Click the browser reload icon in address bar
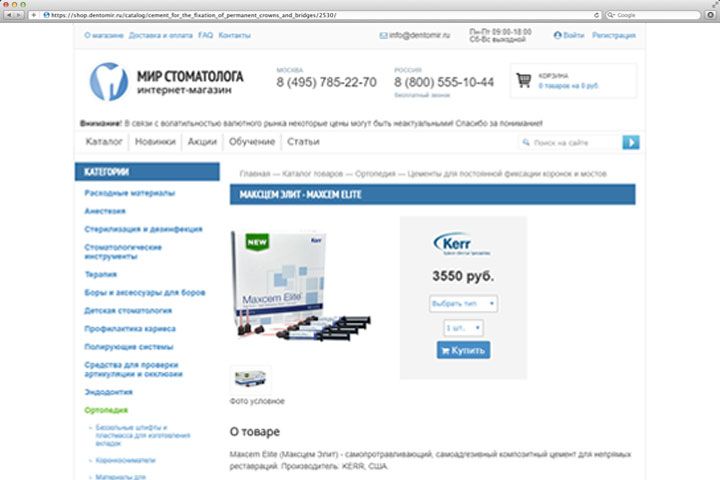This screenshot has height=480, width=720. pyautogui.click(x=596, y=15)
